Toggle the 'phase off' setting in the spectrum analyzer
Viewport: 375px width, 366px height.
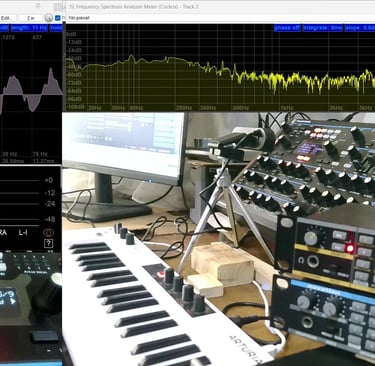point(287,28)
